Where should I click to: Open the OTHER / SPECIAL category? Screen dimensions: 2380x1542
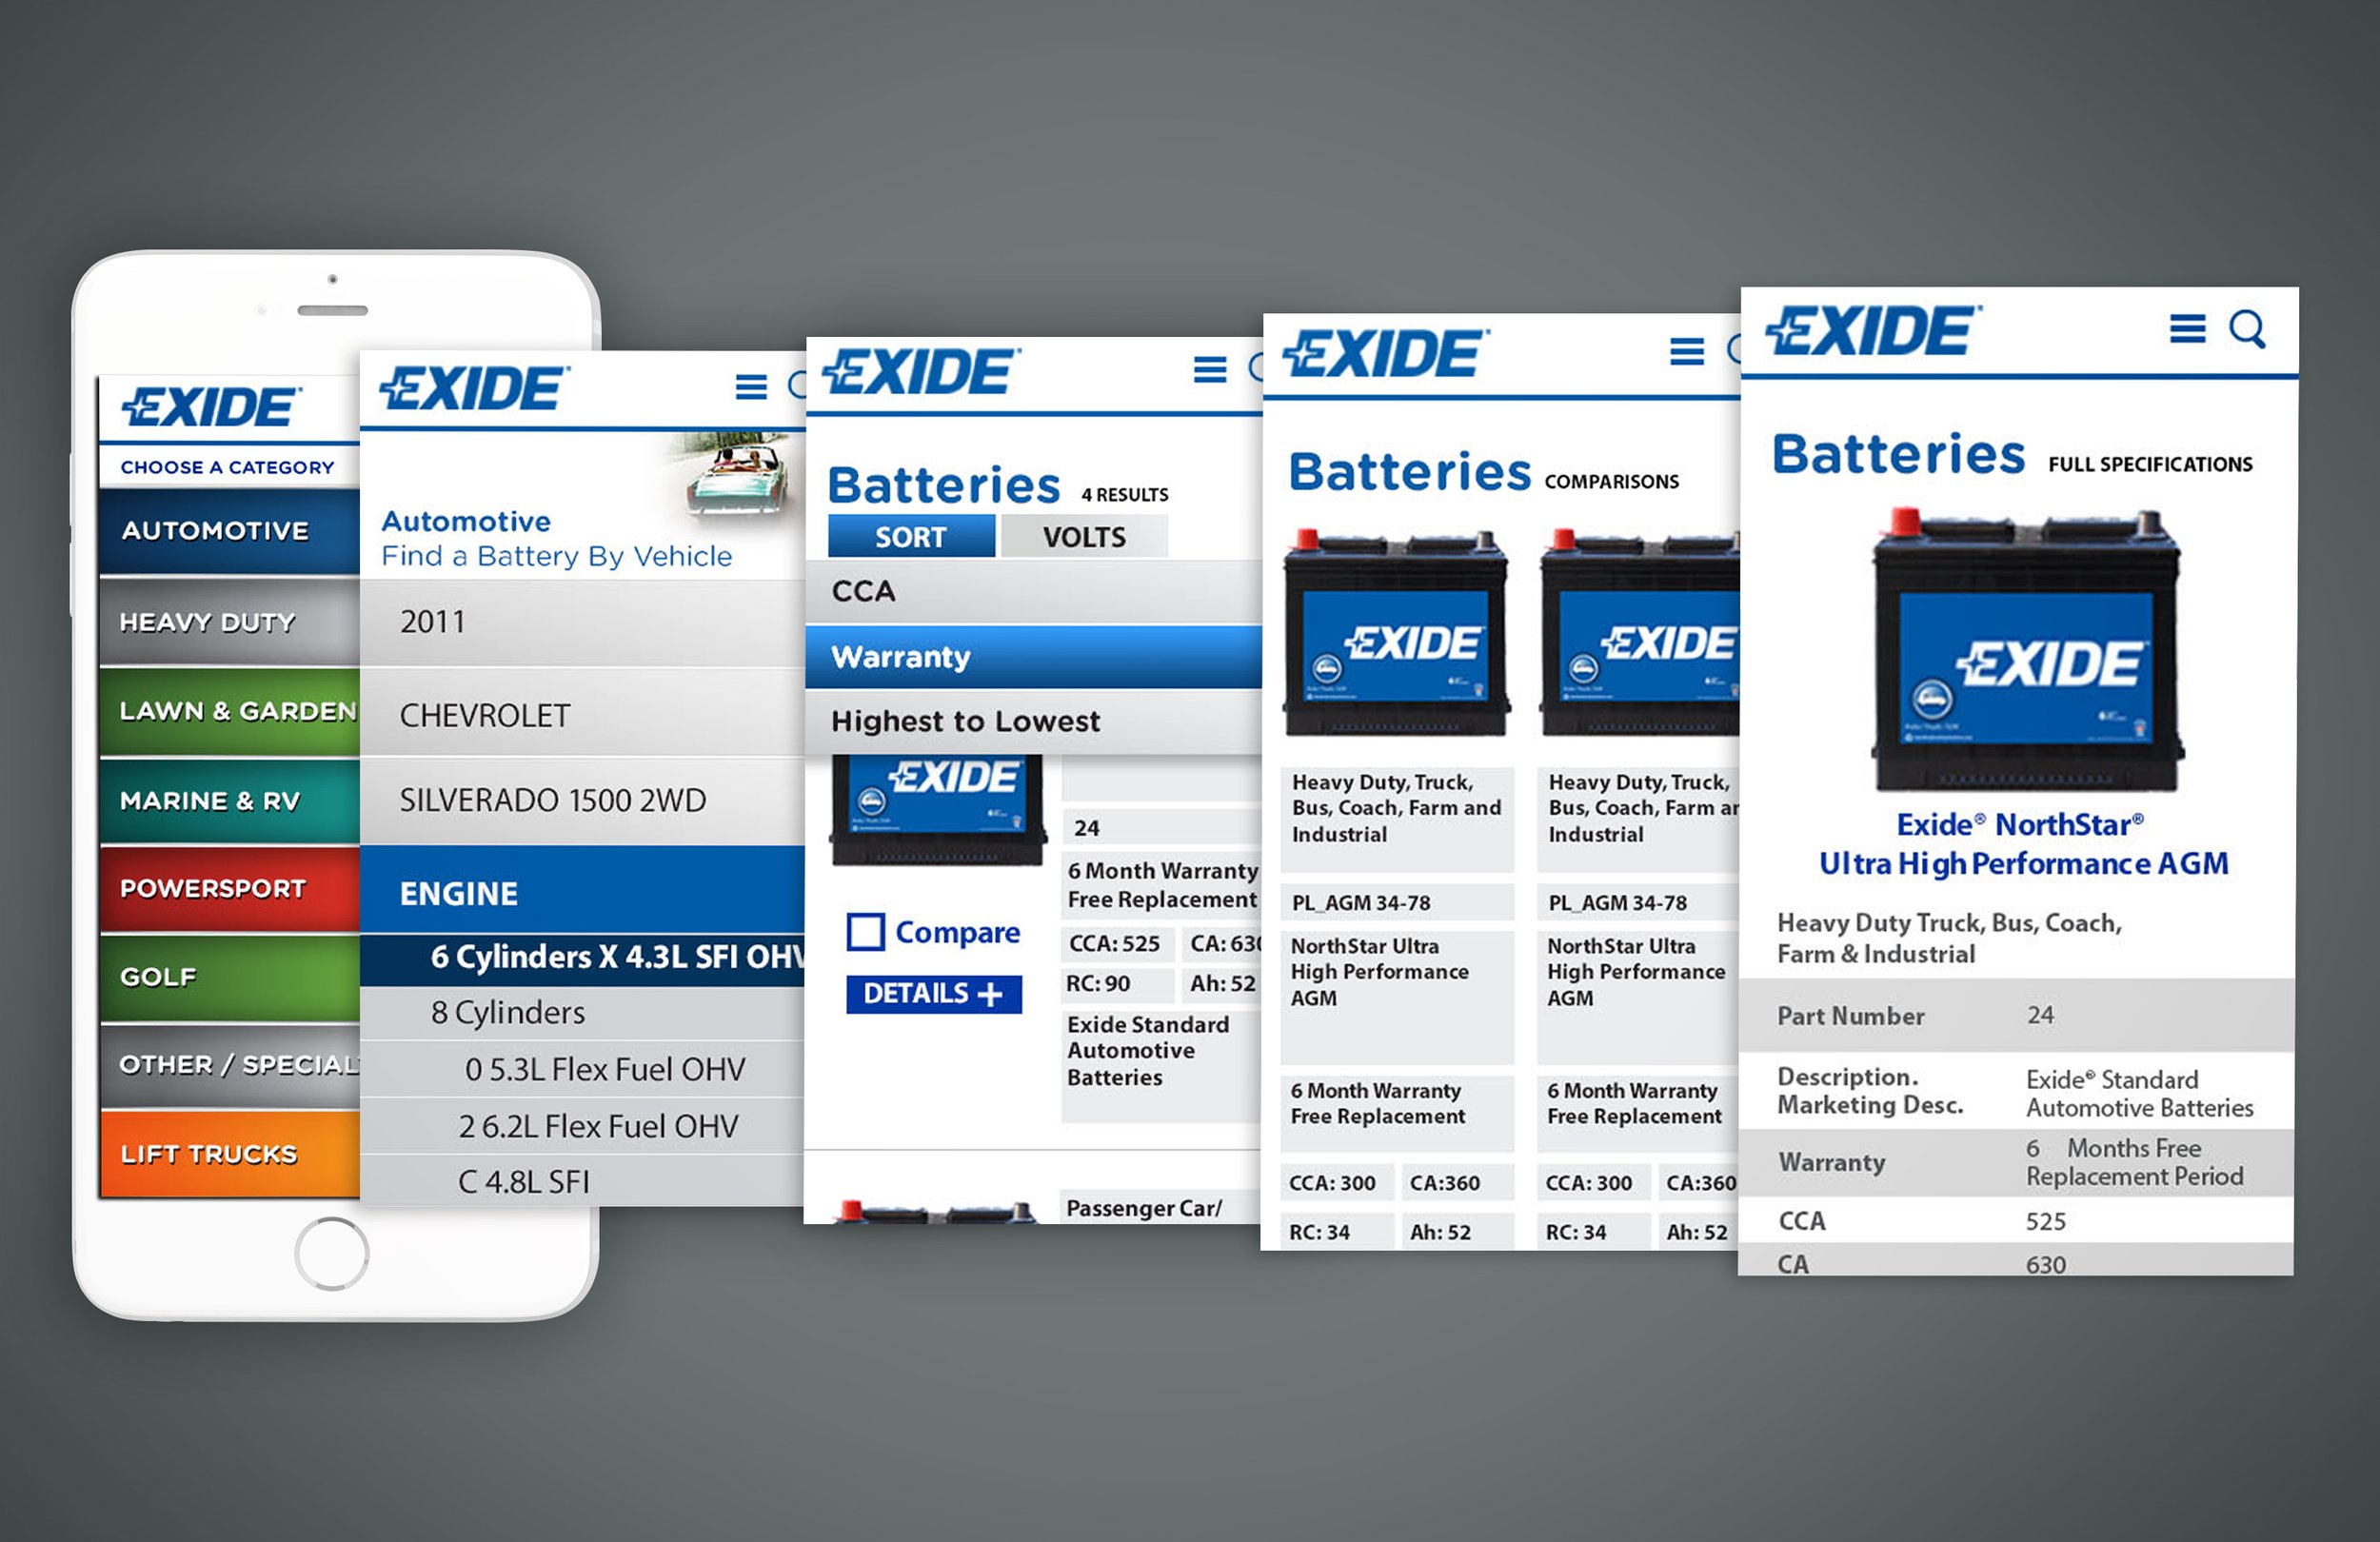pyautogui.click(x=229, y=1065)
